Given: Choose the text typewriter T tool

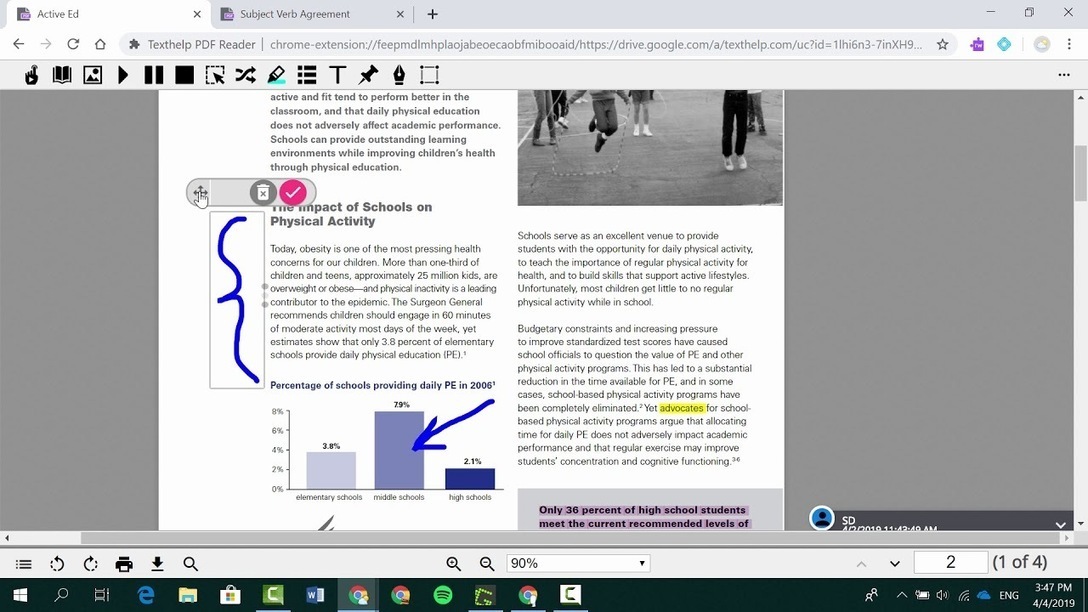Looking at the screenshot, I should [337, 75].
